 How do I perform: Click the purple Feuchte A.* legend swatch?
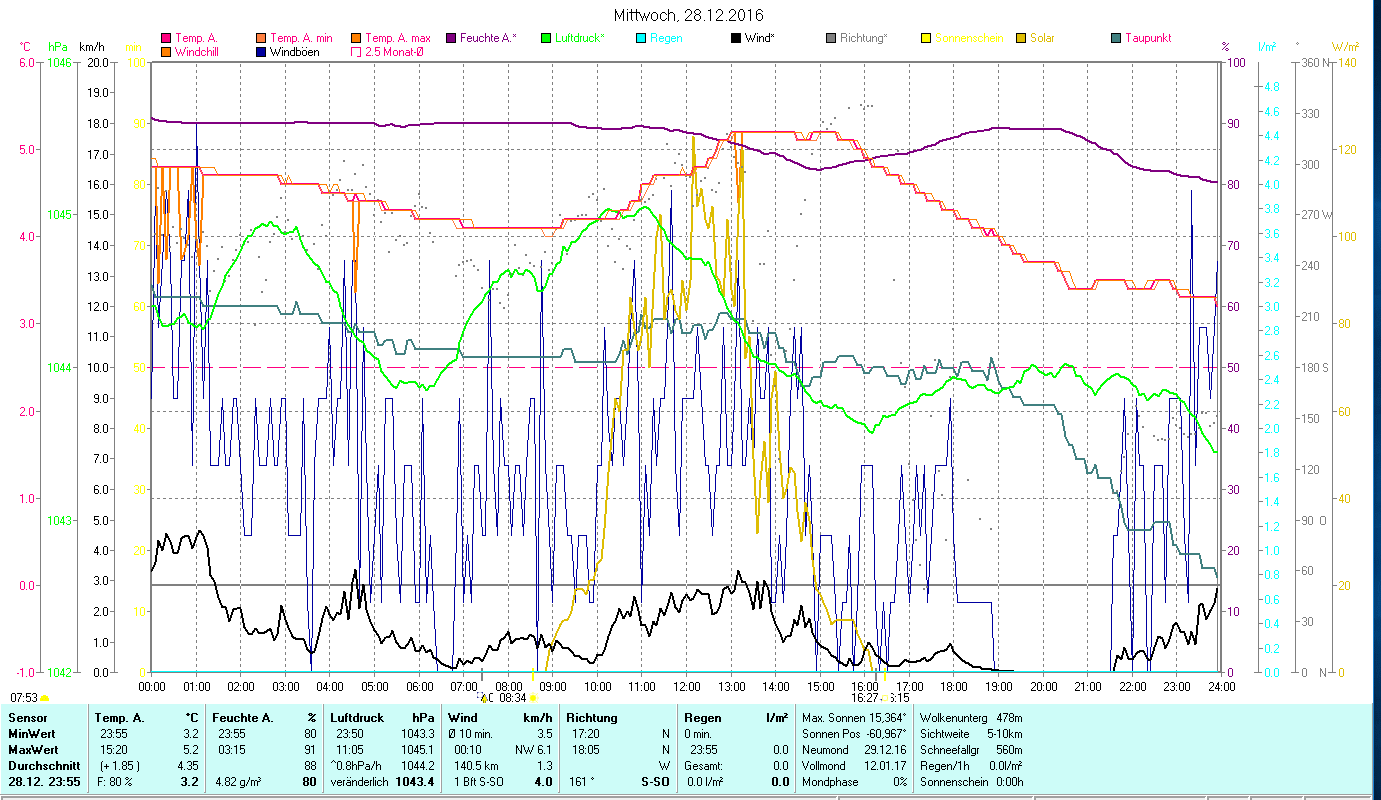[x=452, y=38]
